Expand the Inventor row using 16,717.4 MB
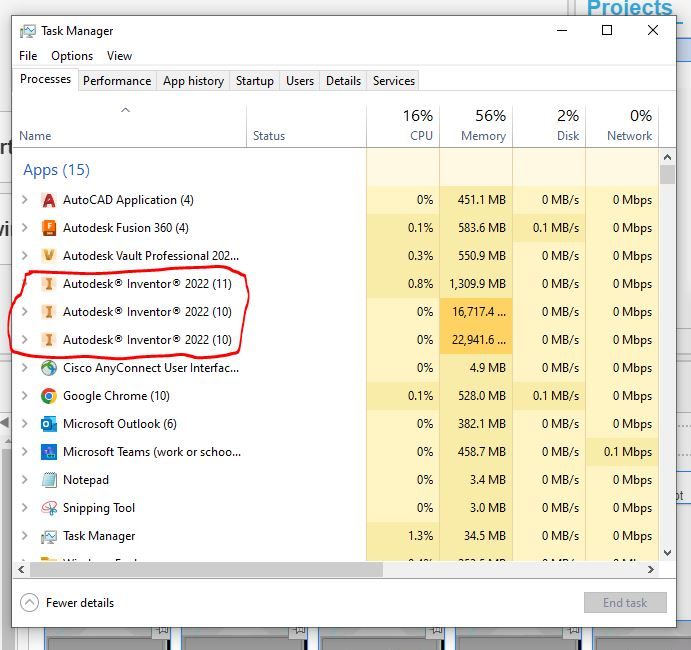This screenshot has width=691, height=650. point(25,312)
